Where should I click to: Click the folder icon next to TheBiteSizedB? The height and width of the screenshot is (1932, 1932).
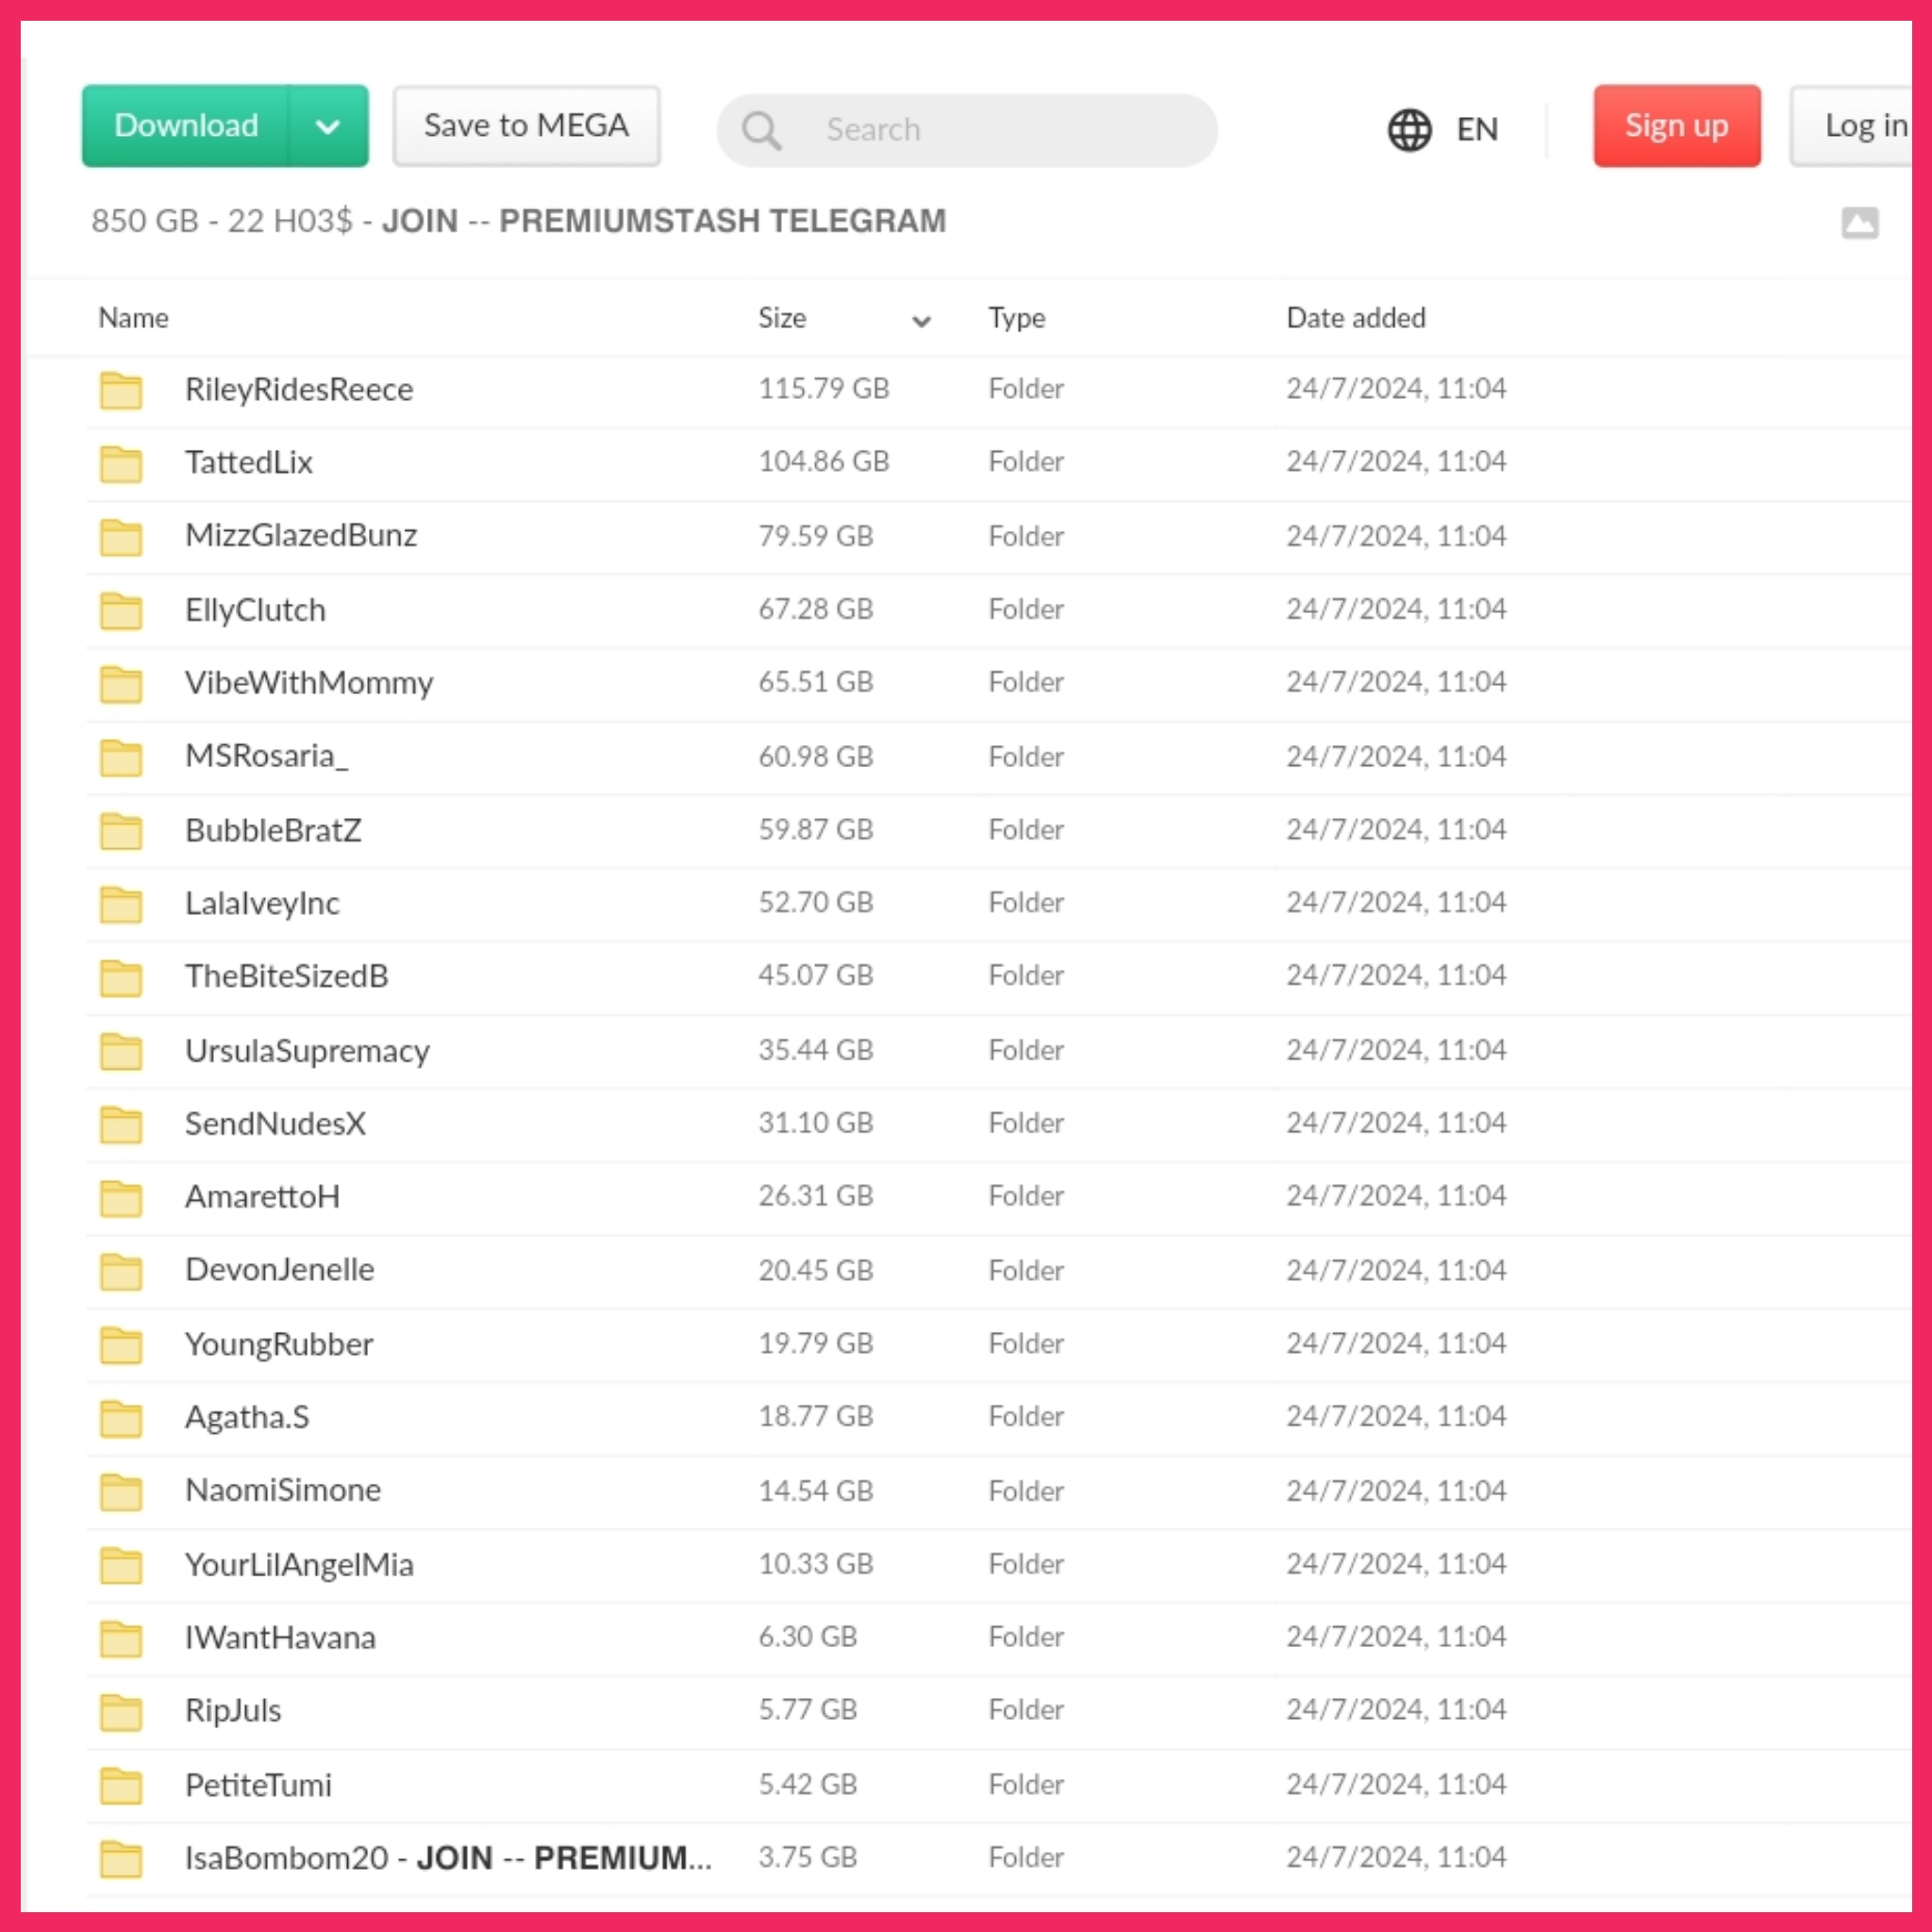(121, 978)
